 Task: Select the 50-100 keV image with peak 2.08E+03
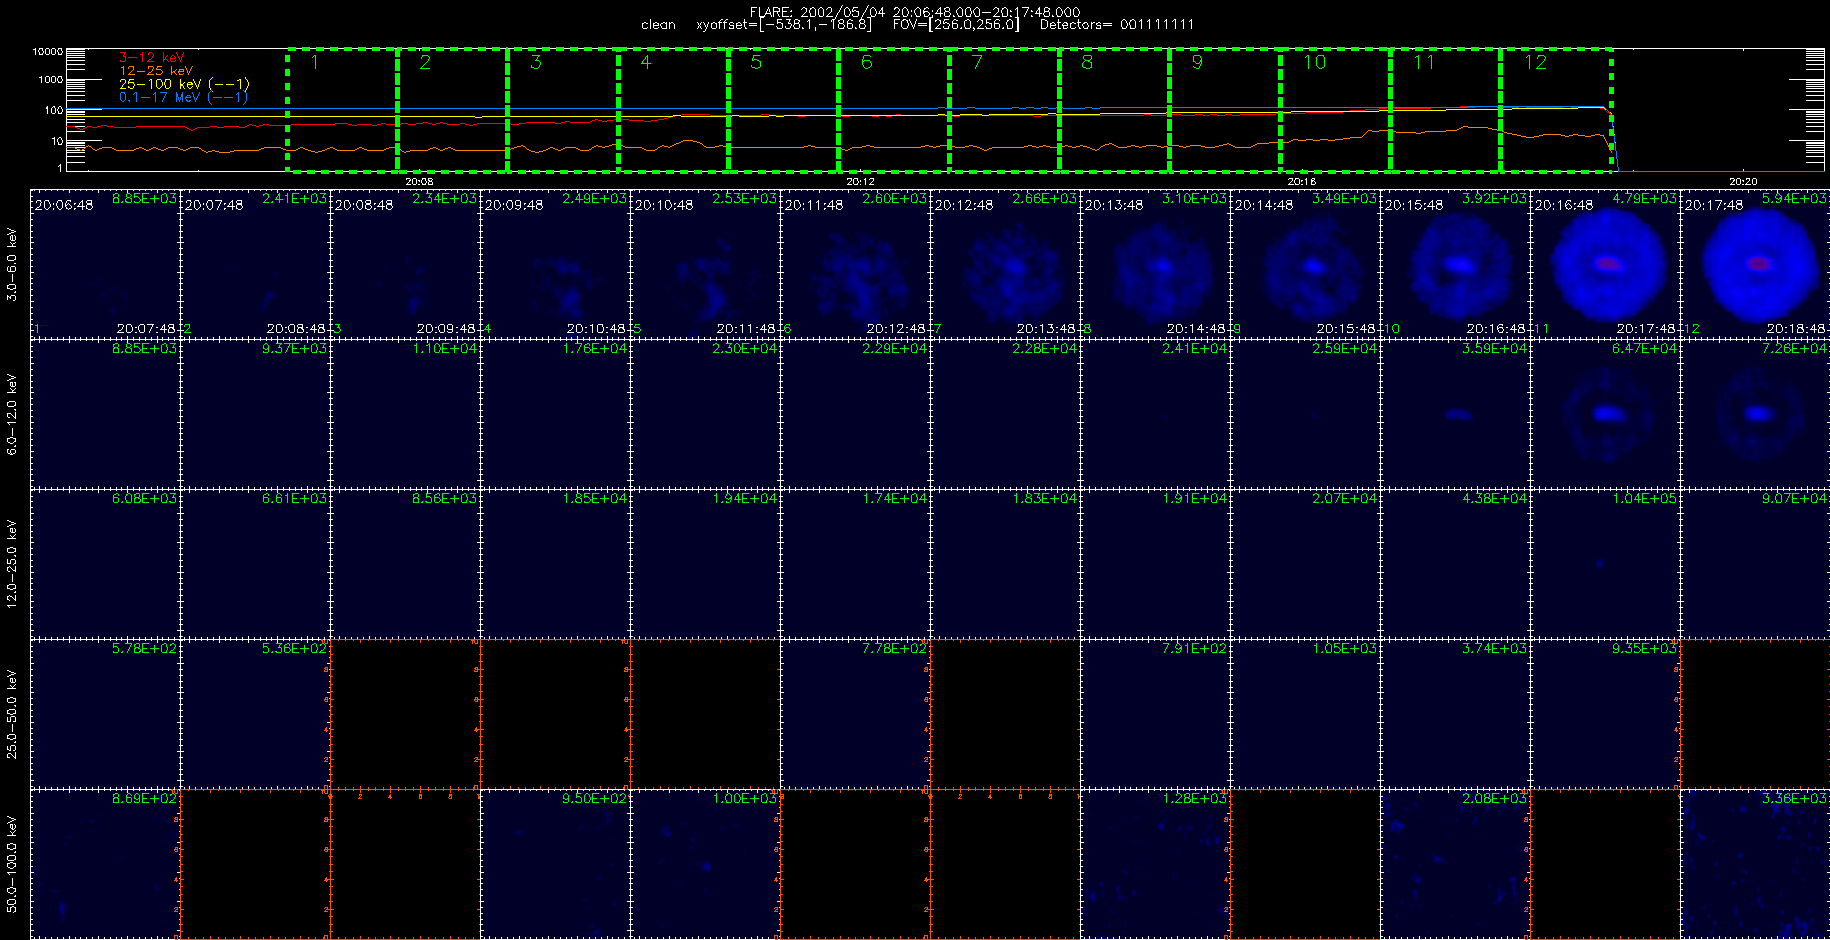[x=1456, y=864]
